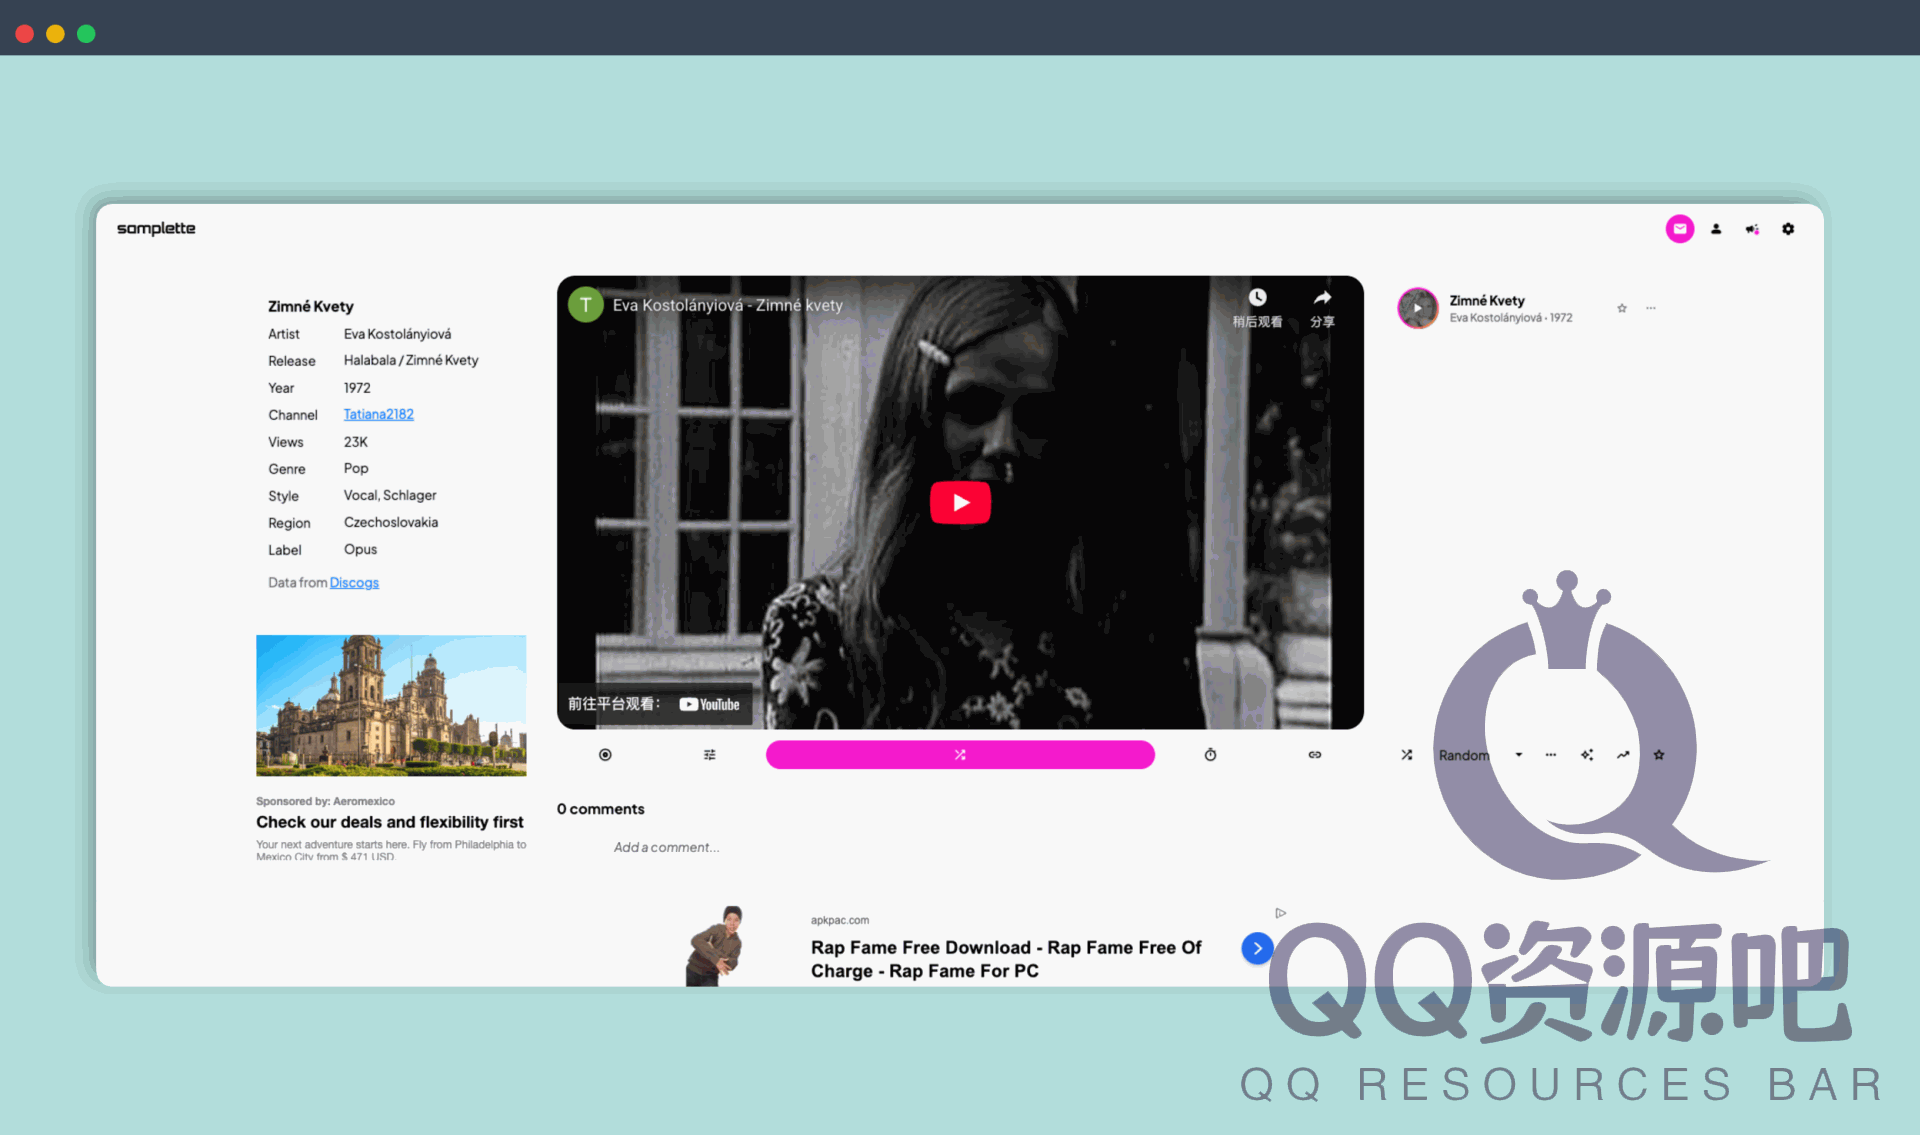Open the pink mail inbox icon
The image size is (1920, 1135).
click(x=1679, y=229)
